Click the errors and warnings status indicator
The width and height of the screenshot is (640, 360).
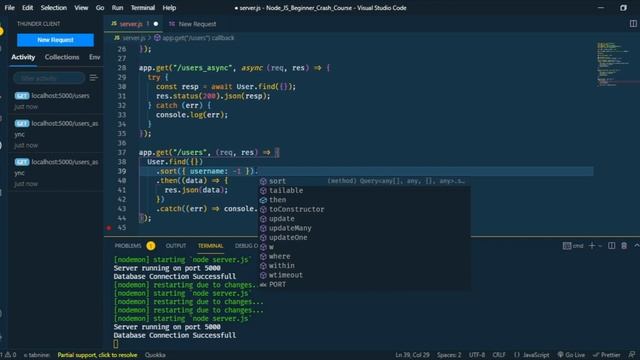9,355
